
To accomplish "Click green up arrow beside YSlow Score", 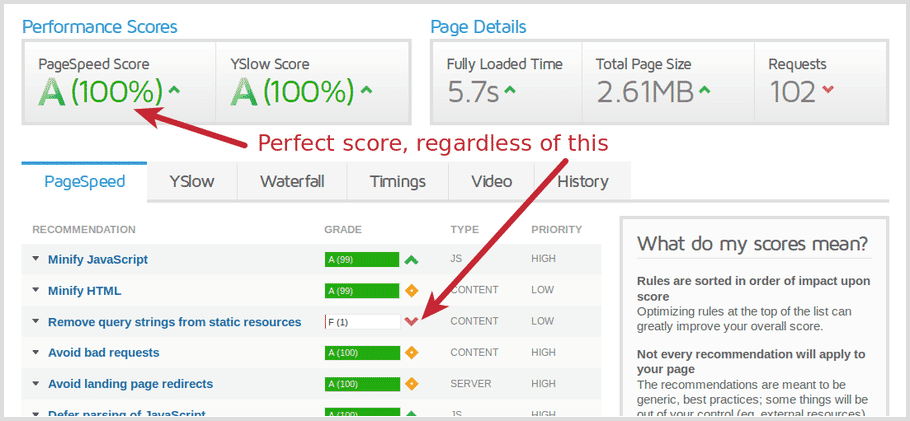I will click(x=366, y=90).
